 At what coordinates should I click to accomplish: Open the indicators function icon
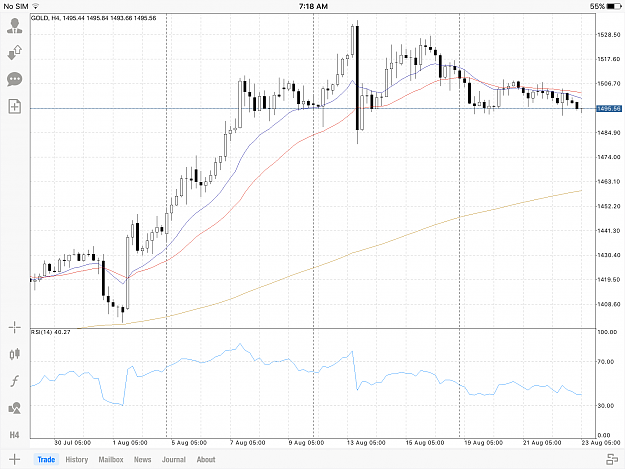coord(15,381)
